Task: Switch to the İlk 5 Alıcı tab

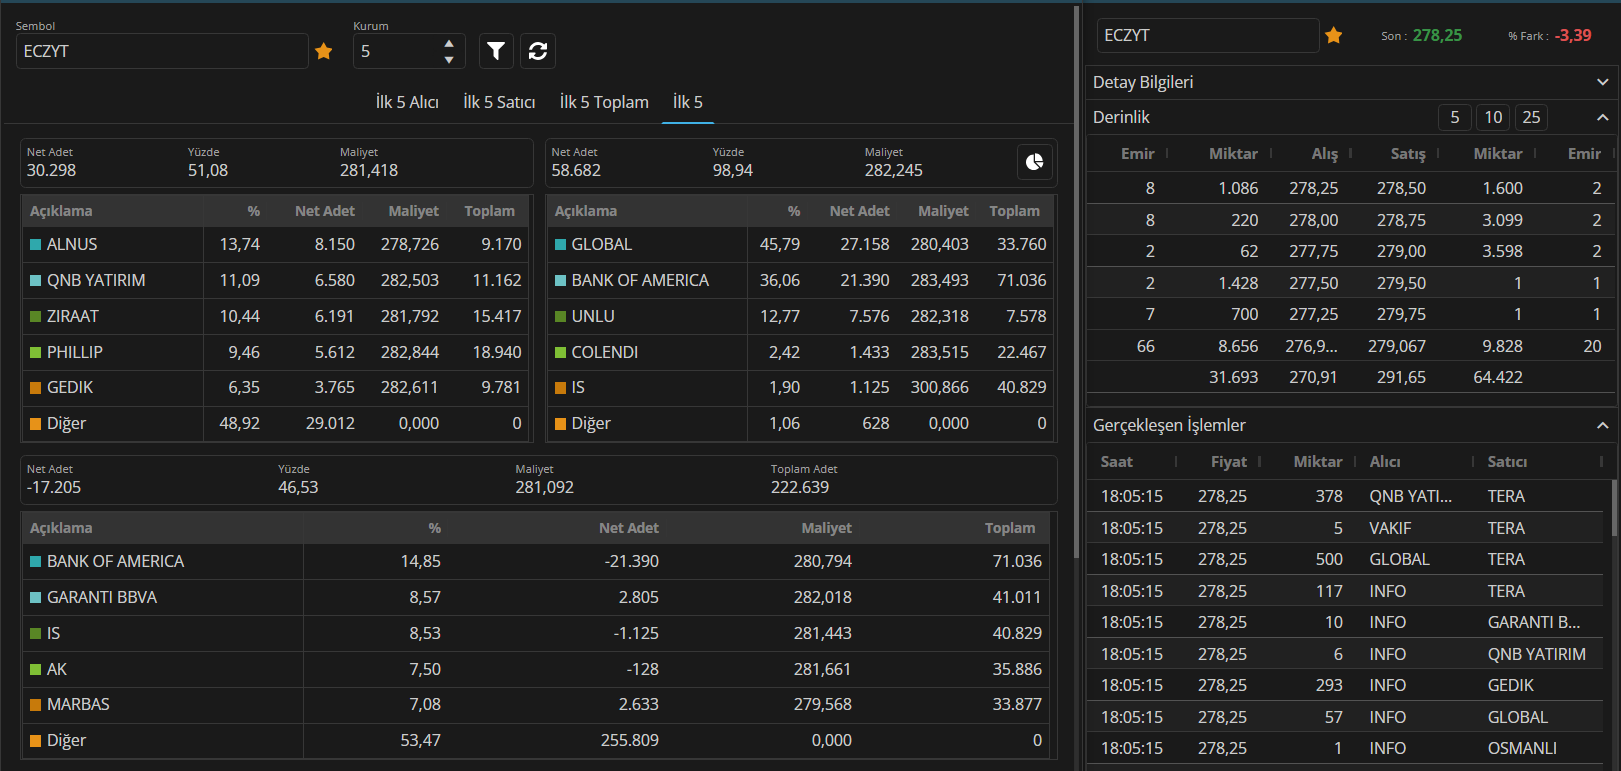Action: tap(407, 102)
